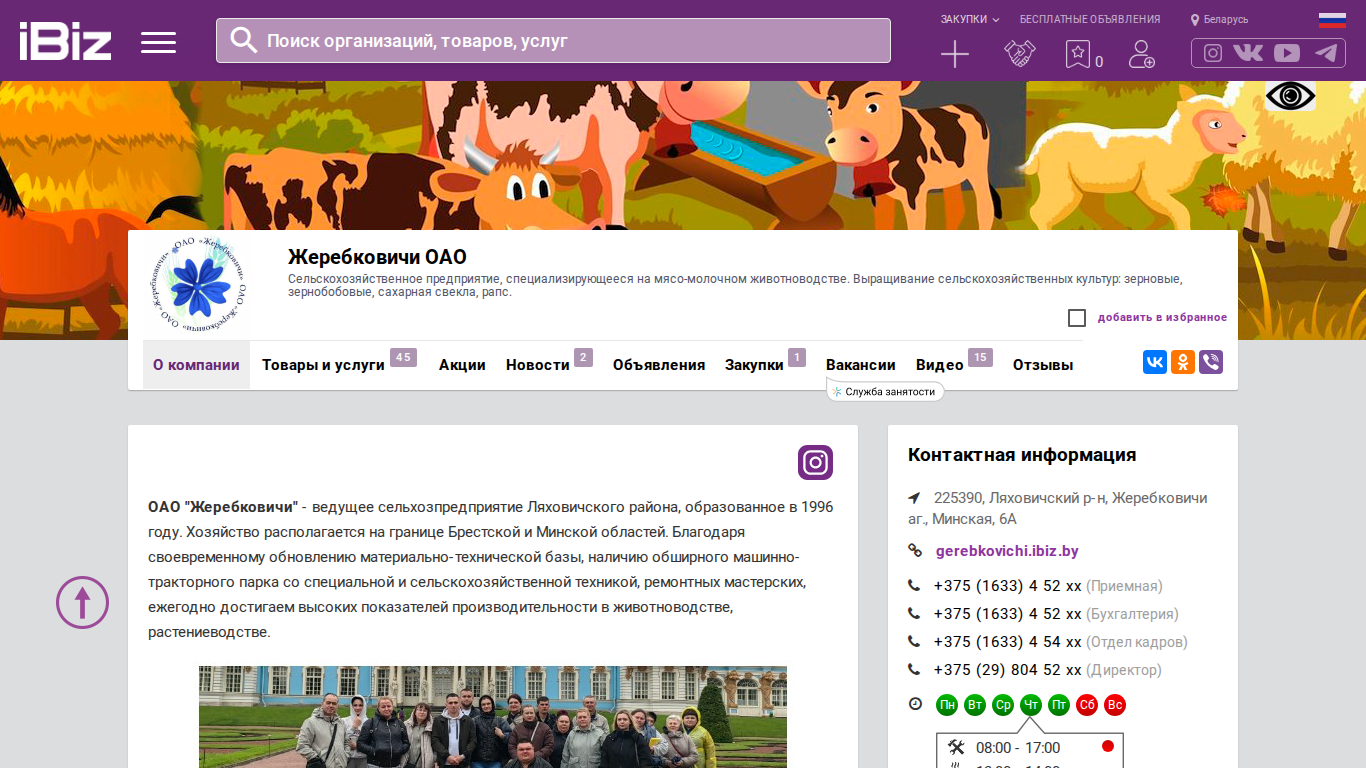The image size is (1366, 768).
Task: Click the working hours clock icon
Action: click(x=915, y=705)
